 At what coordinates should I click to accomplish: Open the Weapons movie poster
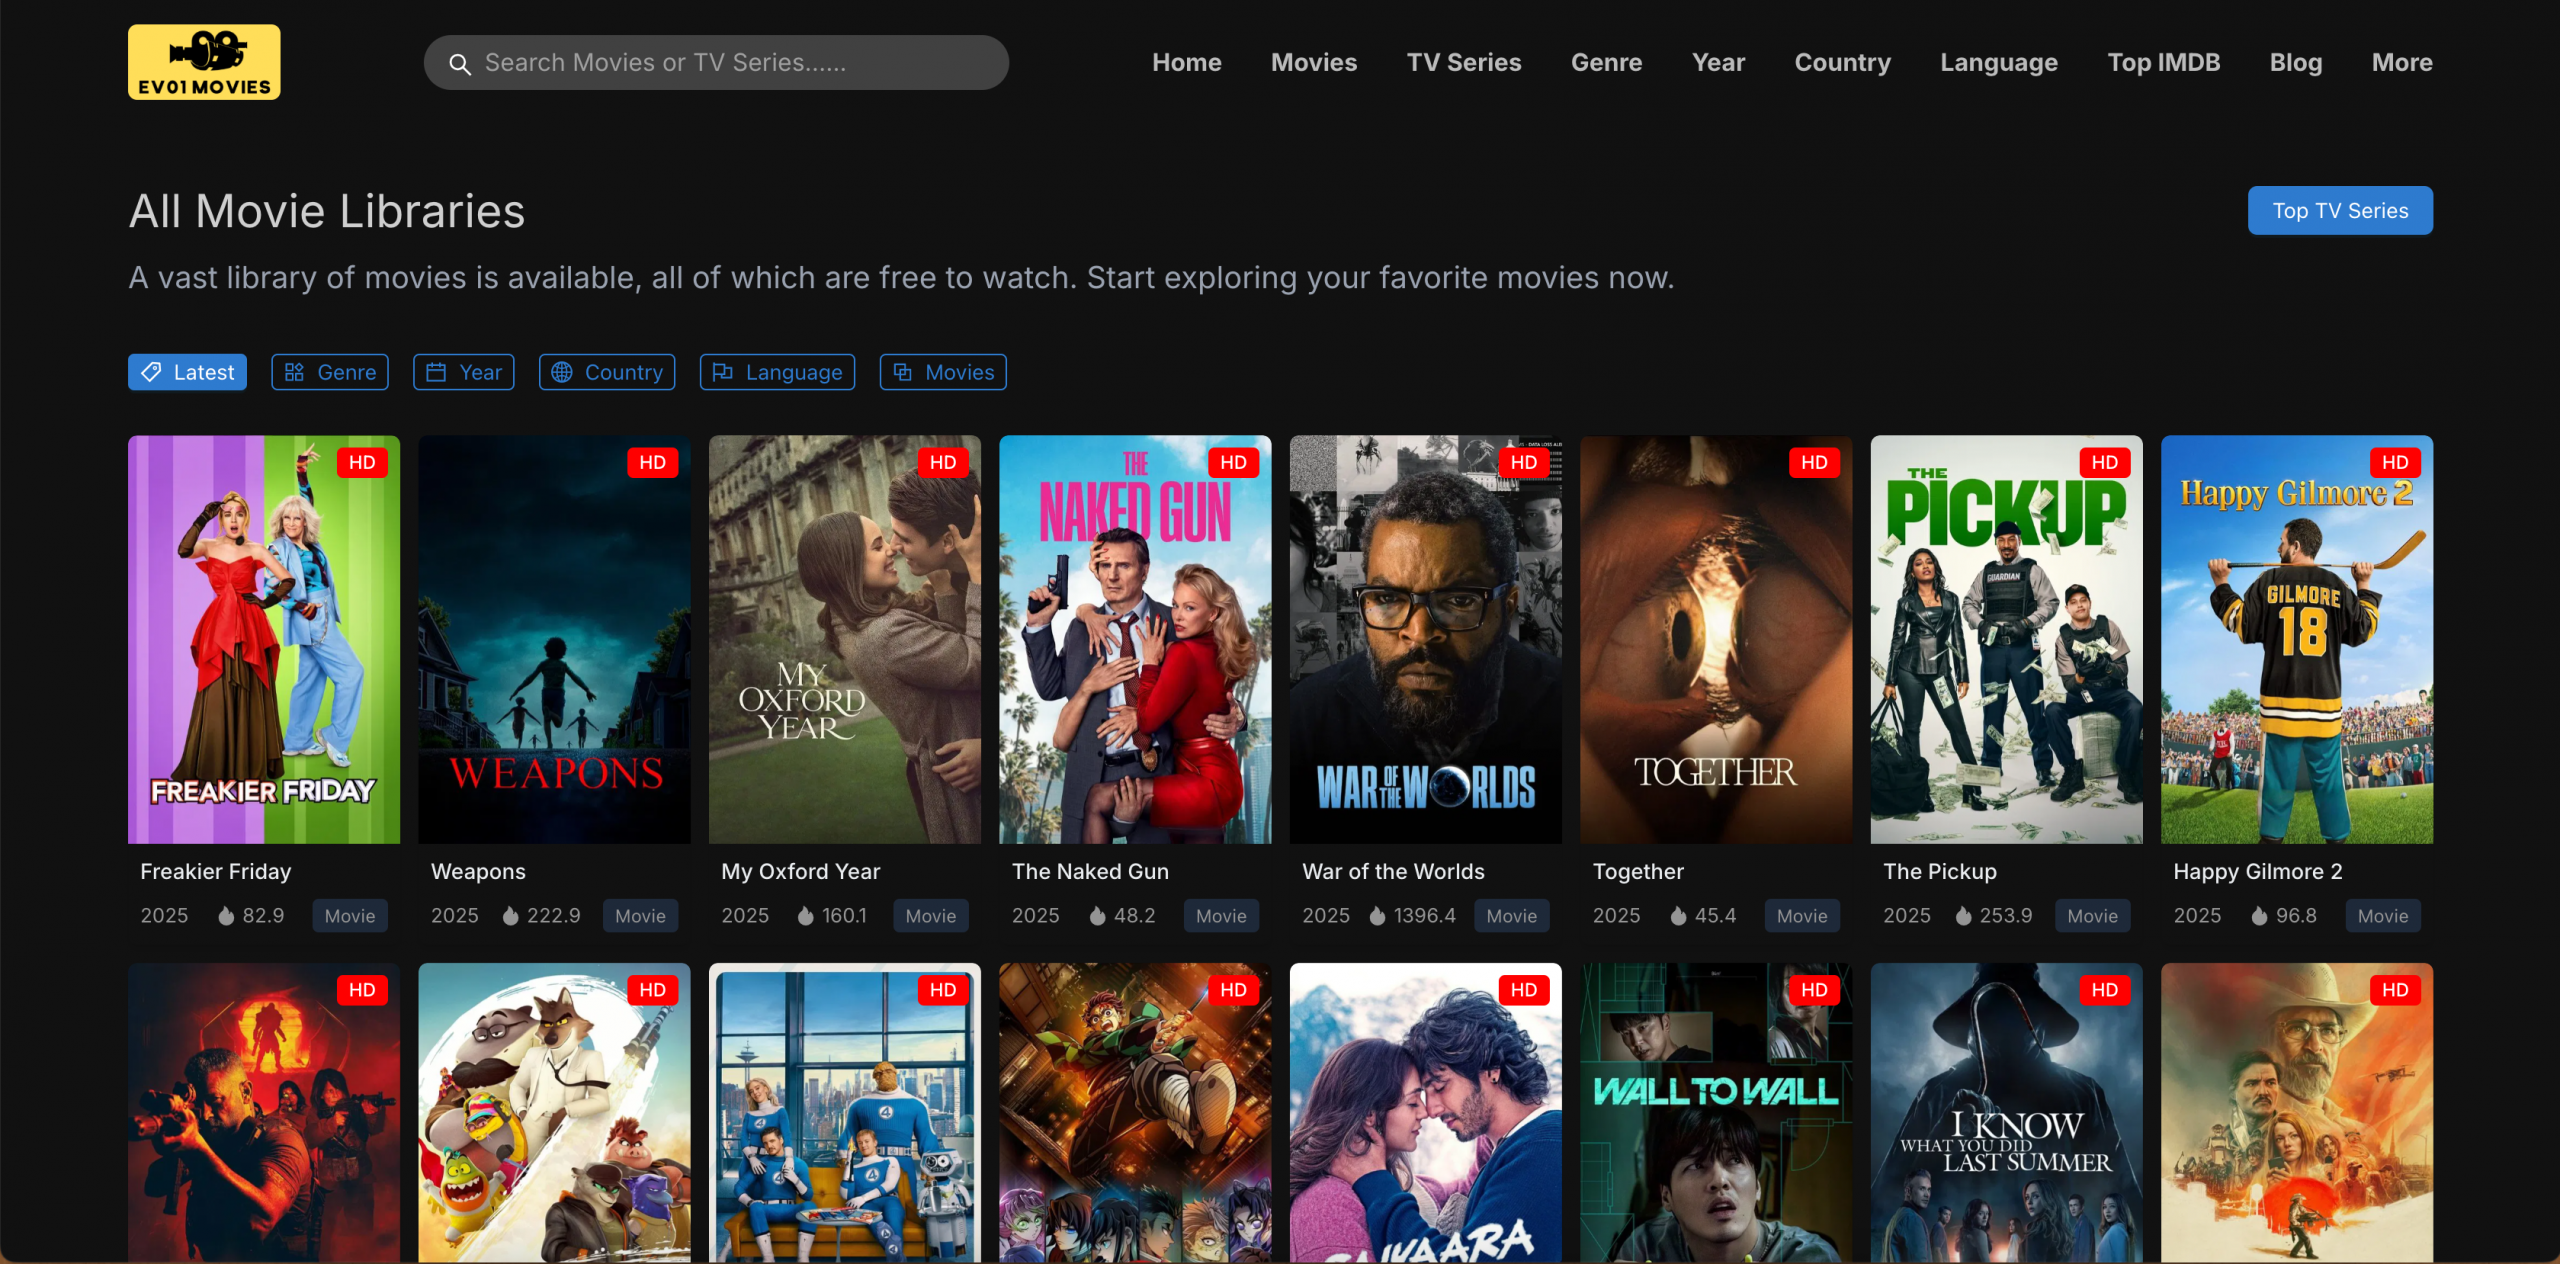[x=554, y=639]
